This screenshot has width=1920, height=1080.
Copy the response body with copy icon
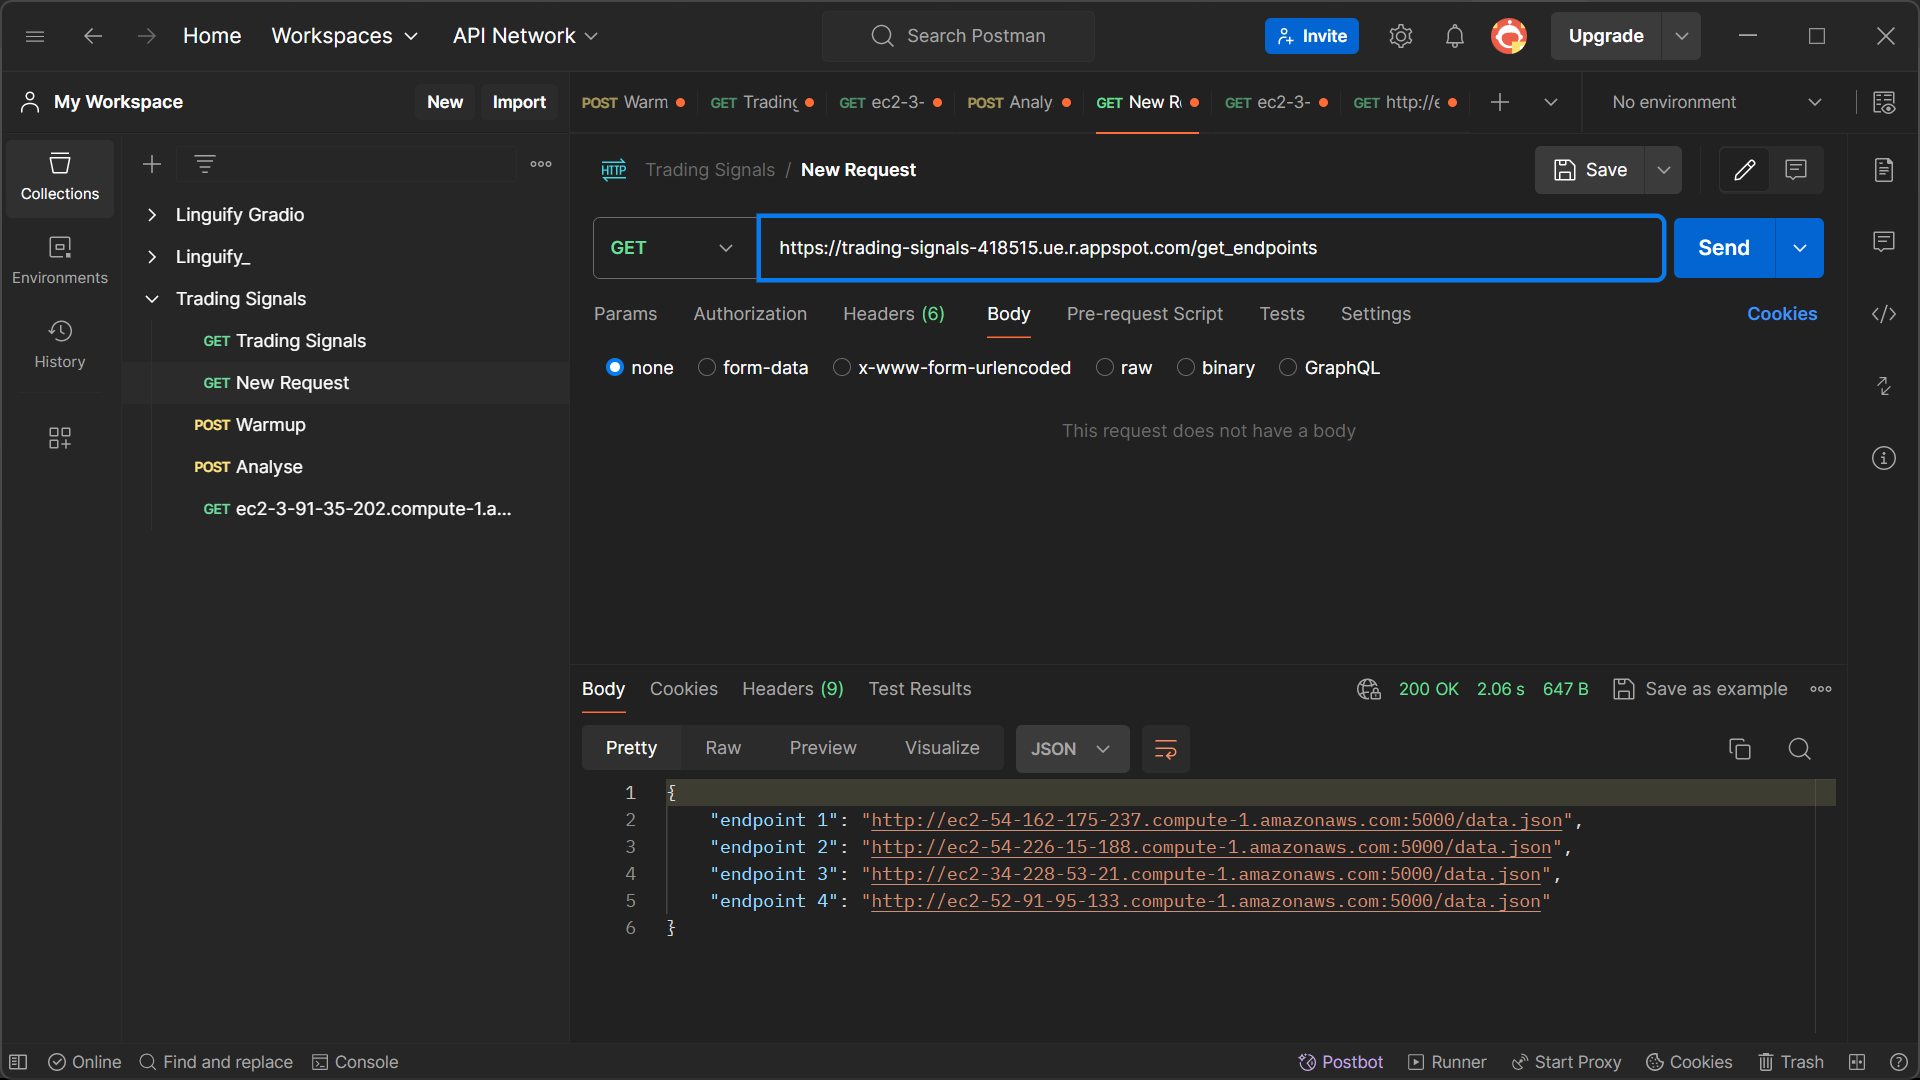click(1739, 749)
